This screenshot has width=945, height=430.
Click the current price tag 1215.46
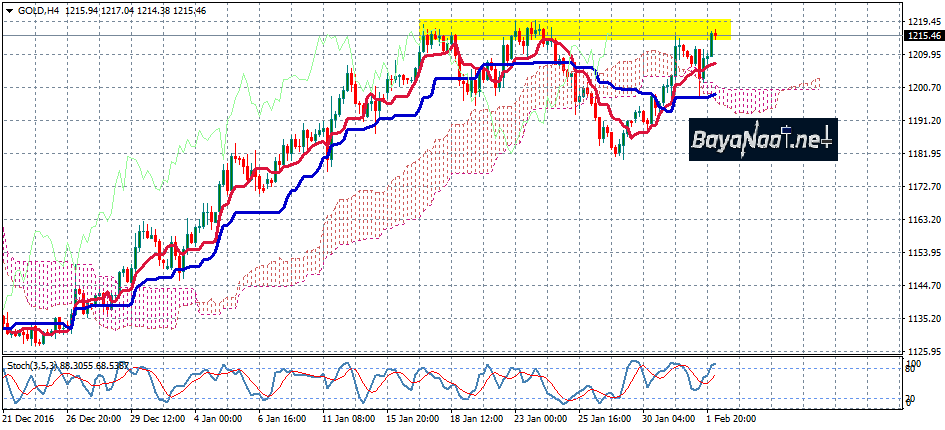(924, 36)
